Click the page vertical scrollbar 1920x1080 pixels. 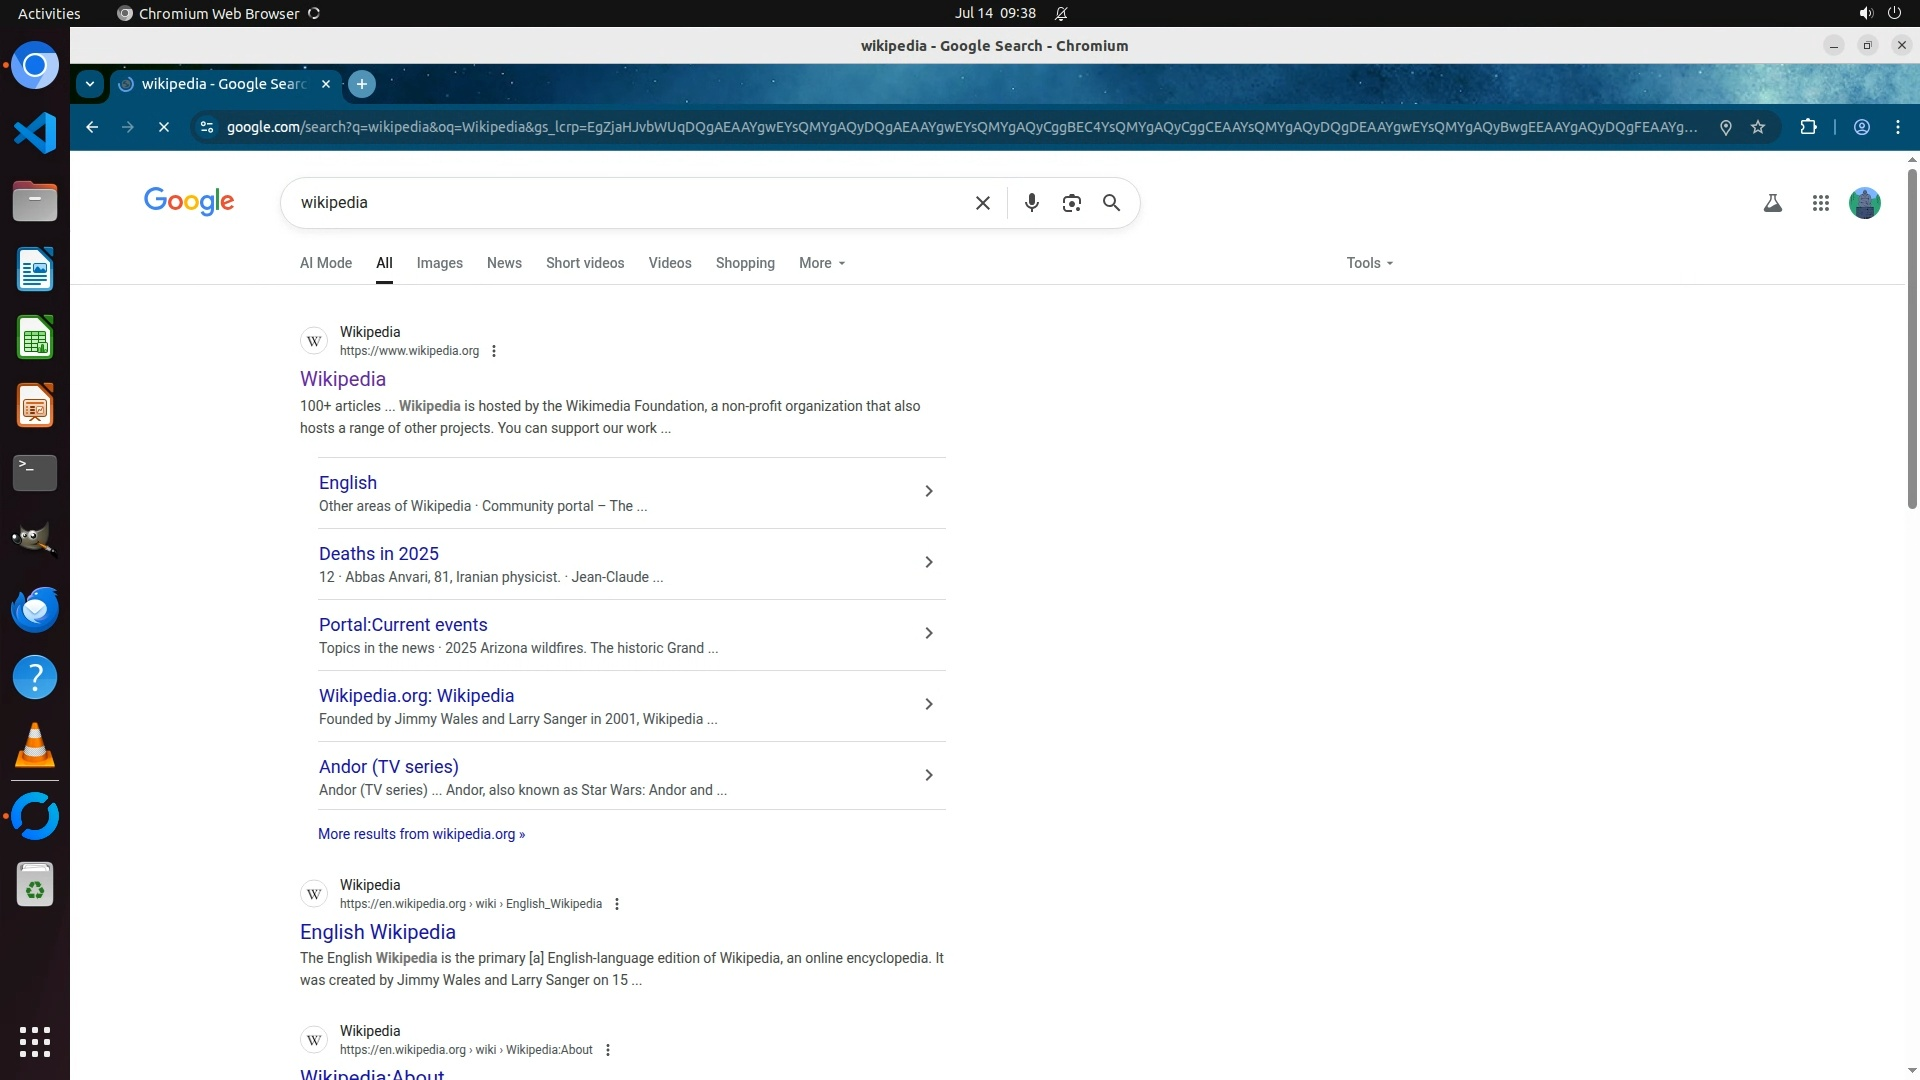click(x=1912, y=340)
